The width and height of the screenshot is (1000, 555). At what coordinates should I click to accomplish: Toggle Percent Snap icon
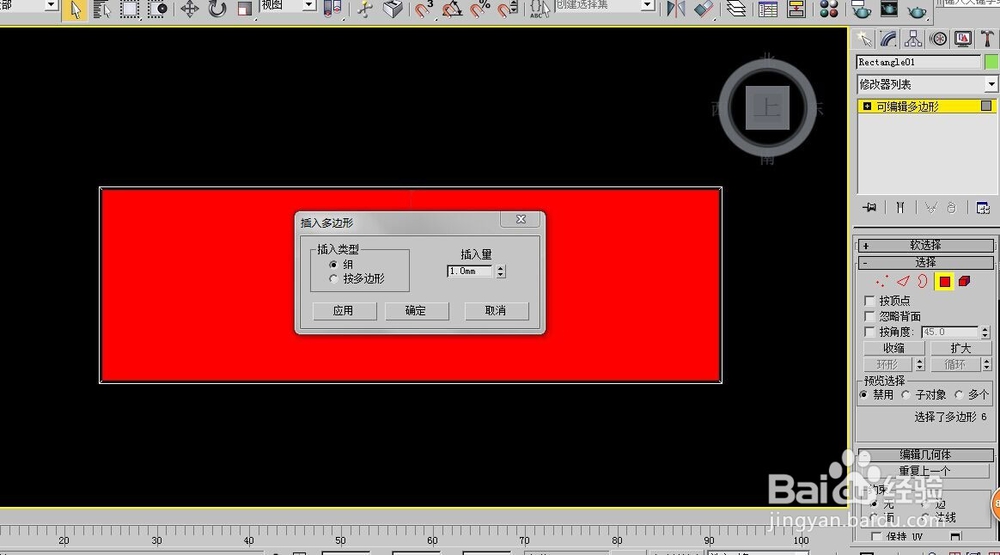tap(480, 10)
